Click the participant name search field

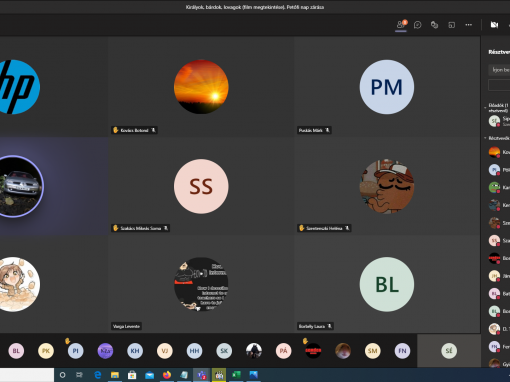[x=499, y=70]
